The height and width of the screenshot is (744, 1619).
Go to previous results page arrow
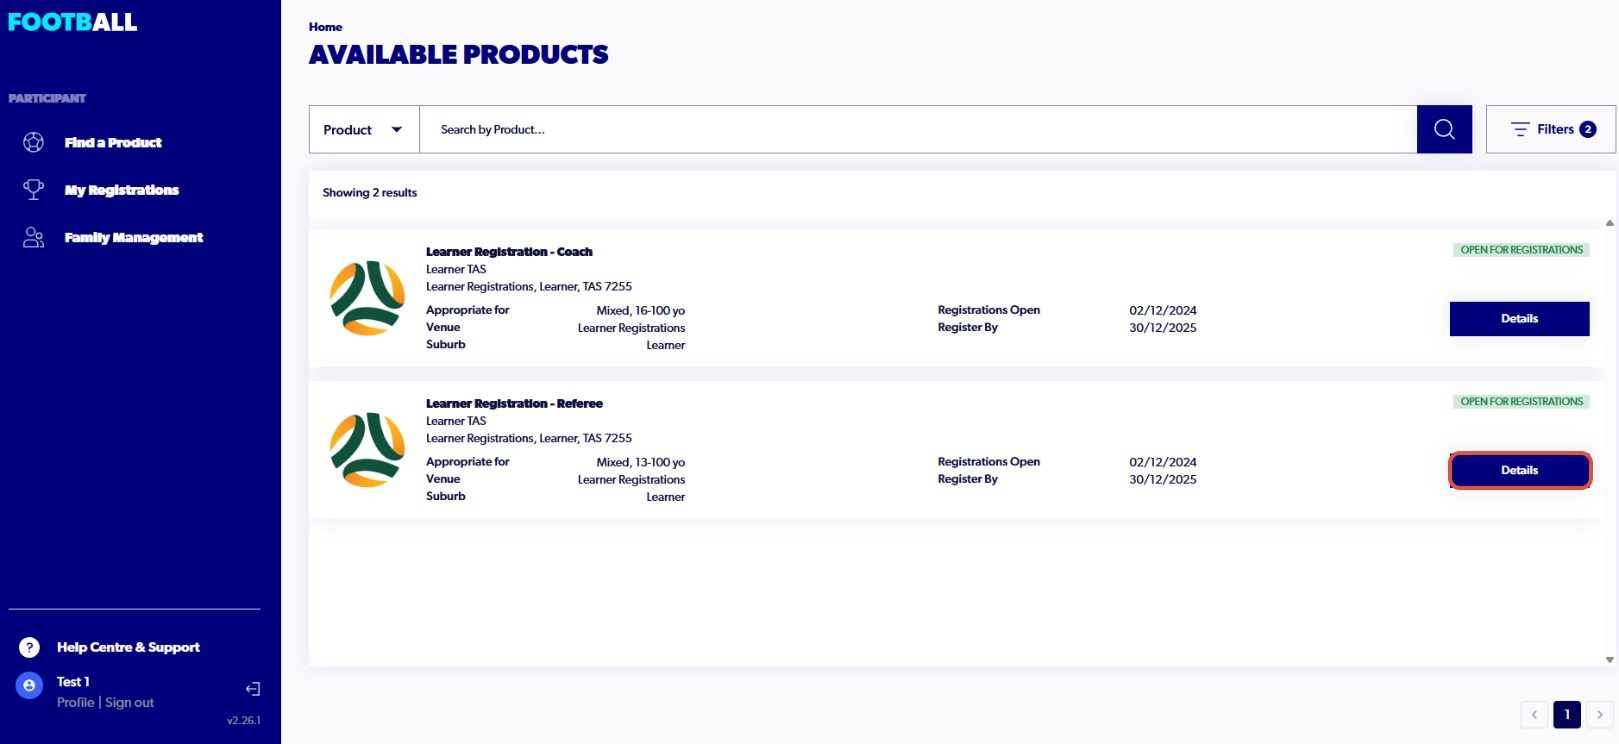(1534, 714)
